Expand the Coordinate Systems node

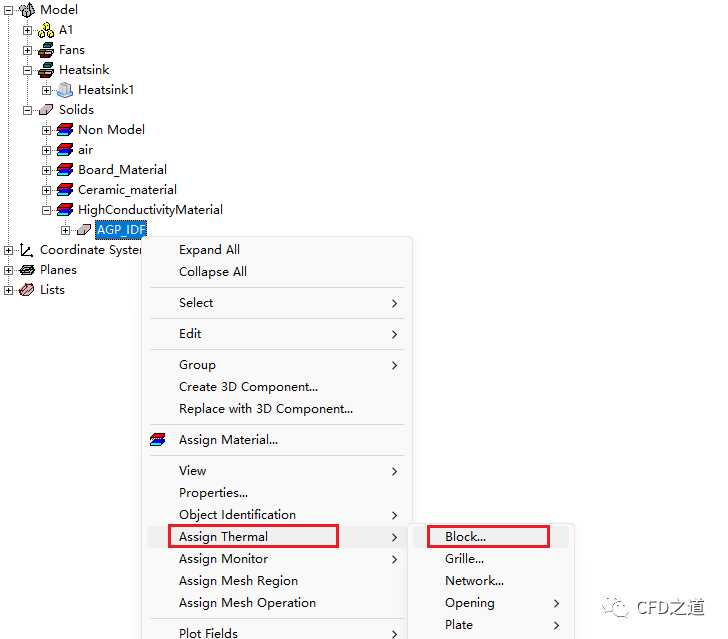click(x=8, y=250)
